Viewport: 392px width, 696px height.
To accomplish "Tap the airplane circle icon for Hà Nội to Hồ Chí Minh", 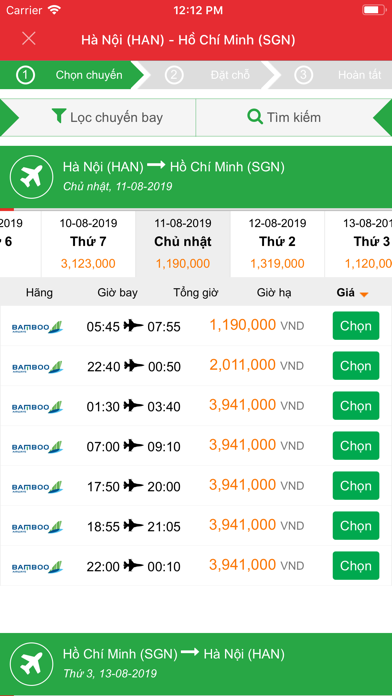I will [x=32, y=176].
